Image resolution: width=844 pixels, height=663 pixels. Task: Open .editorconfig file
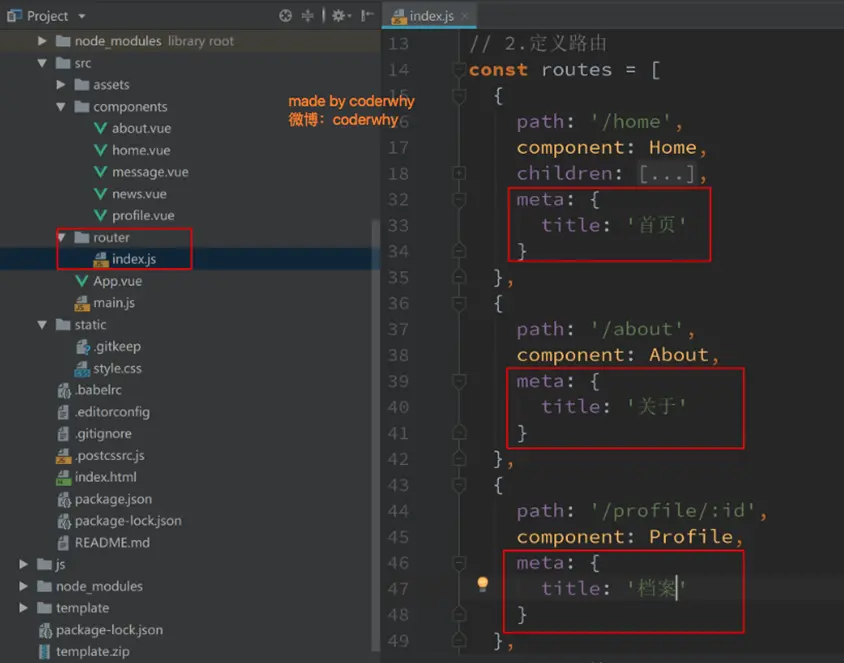pyautogui.click(x=112, y=412)
